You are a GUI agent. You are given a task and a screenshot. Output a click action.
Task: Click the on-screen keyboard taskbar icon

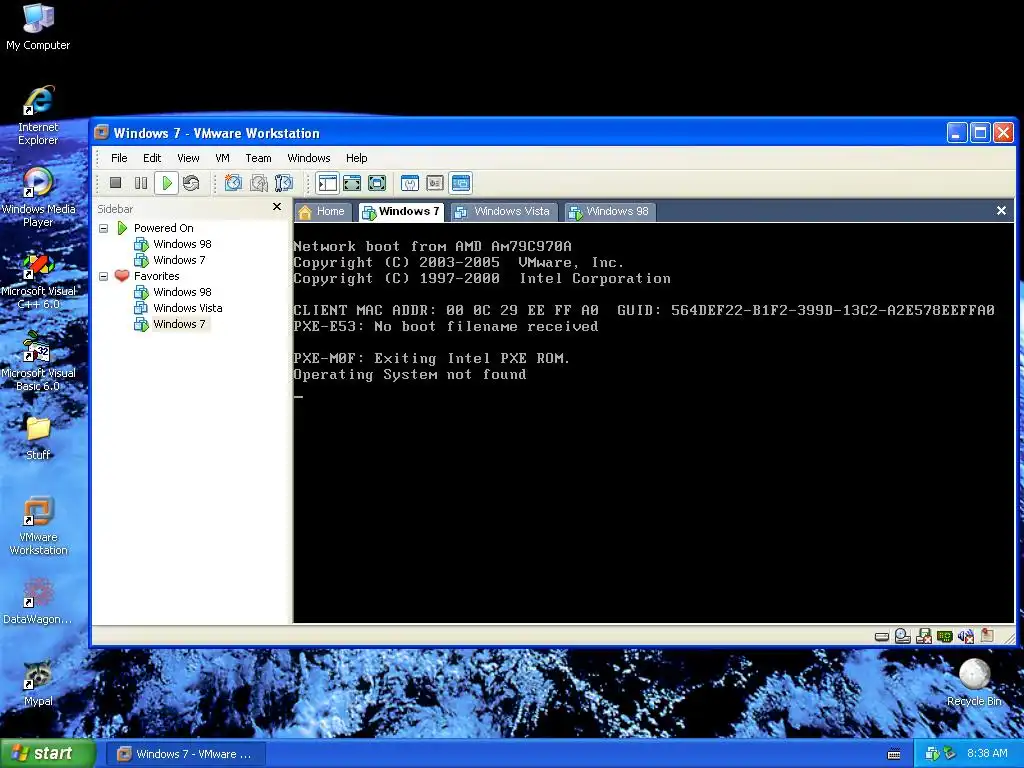tap(894, 754)
